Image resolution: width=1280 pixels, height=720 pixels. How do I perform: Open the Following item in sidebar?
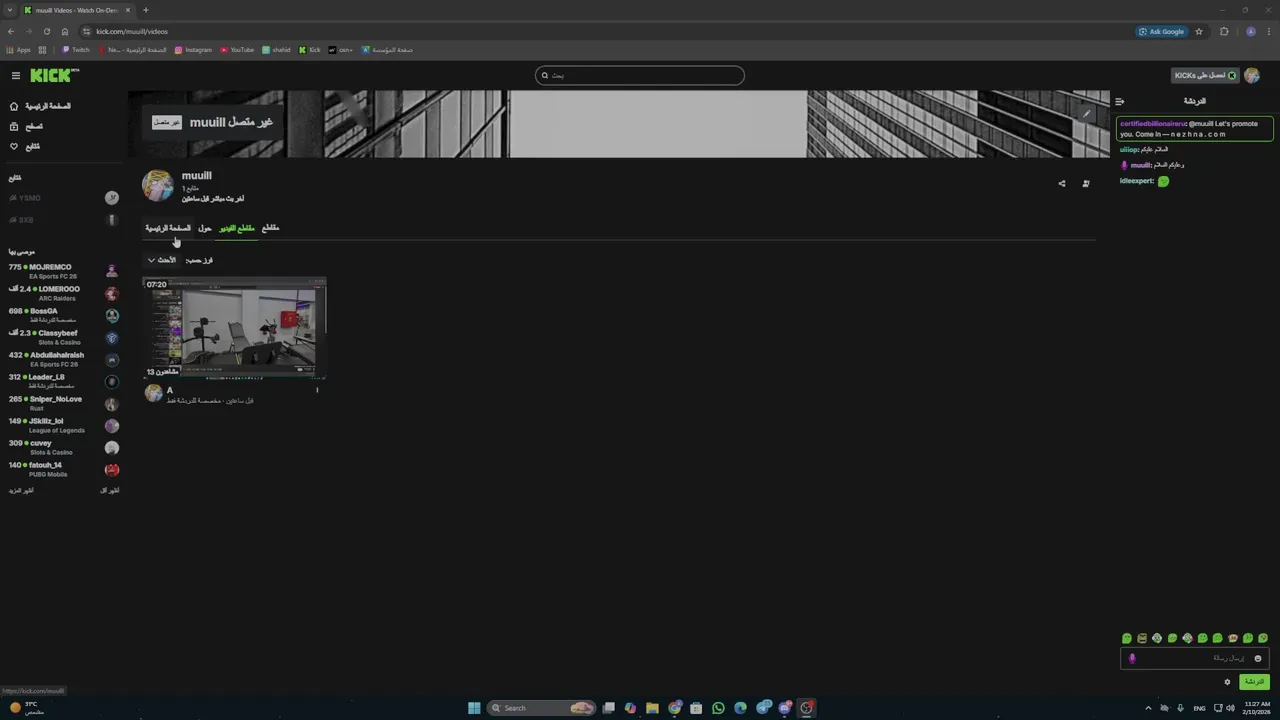[x=25, y=146]
